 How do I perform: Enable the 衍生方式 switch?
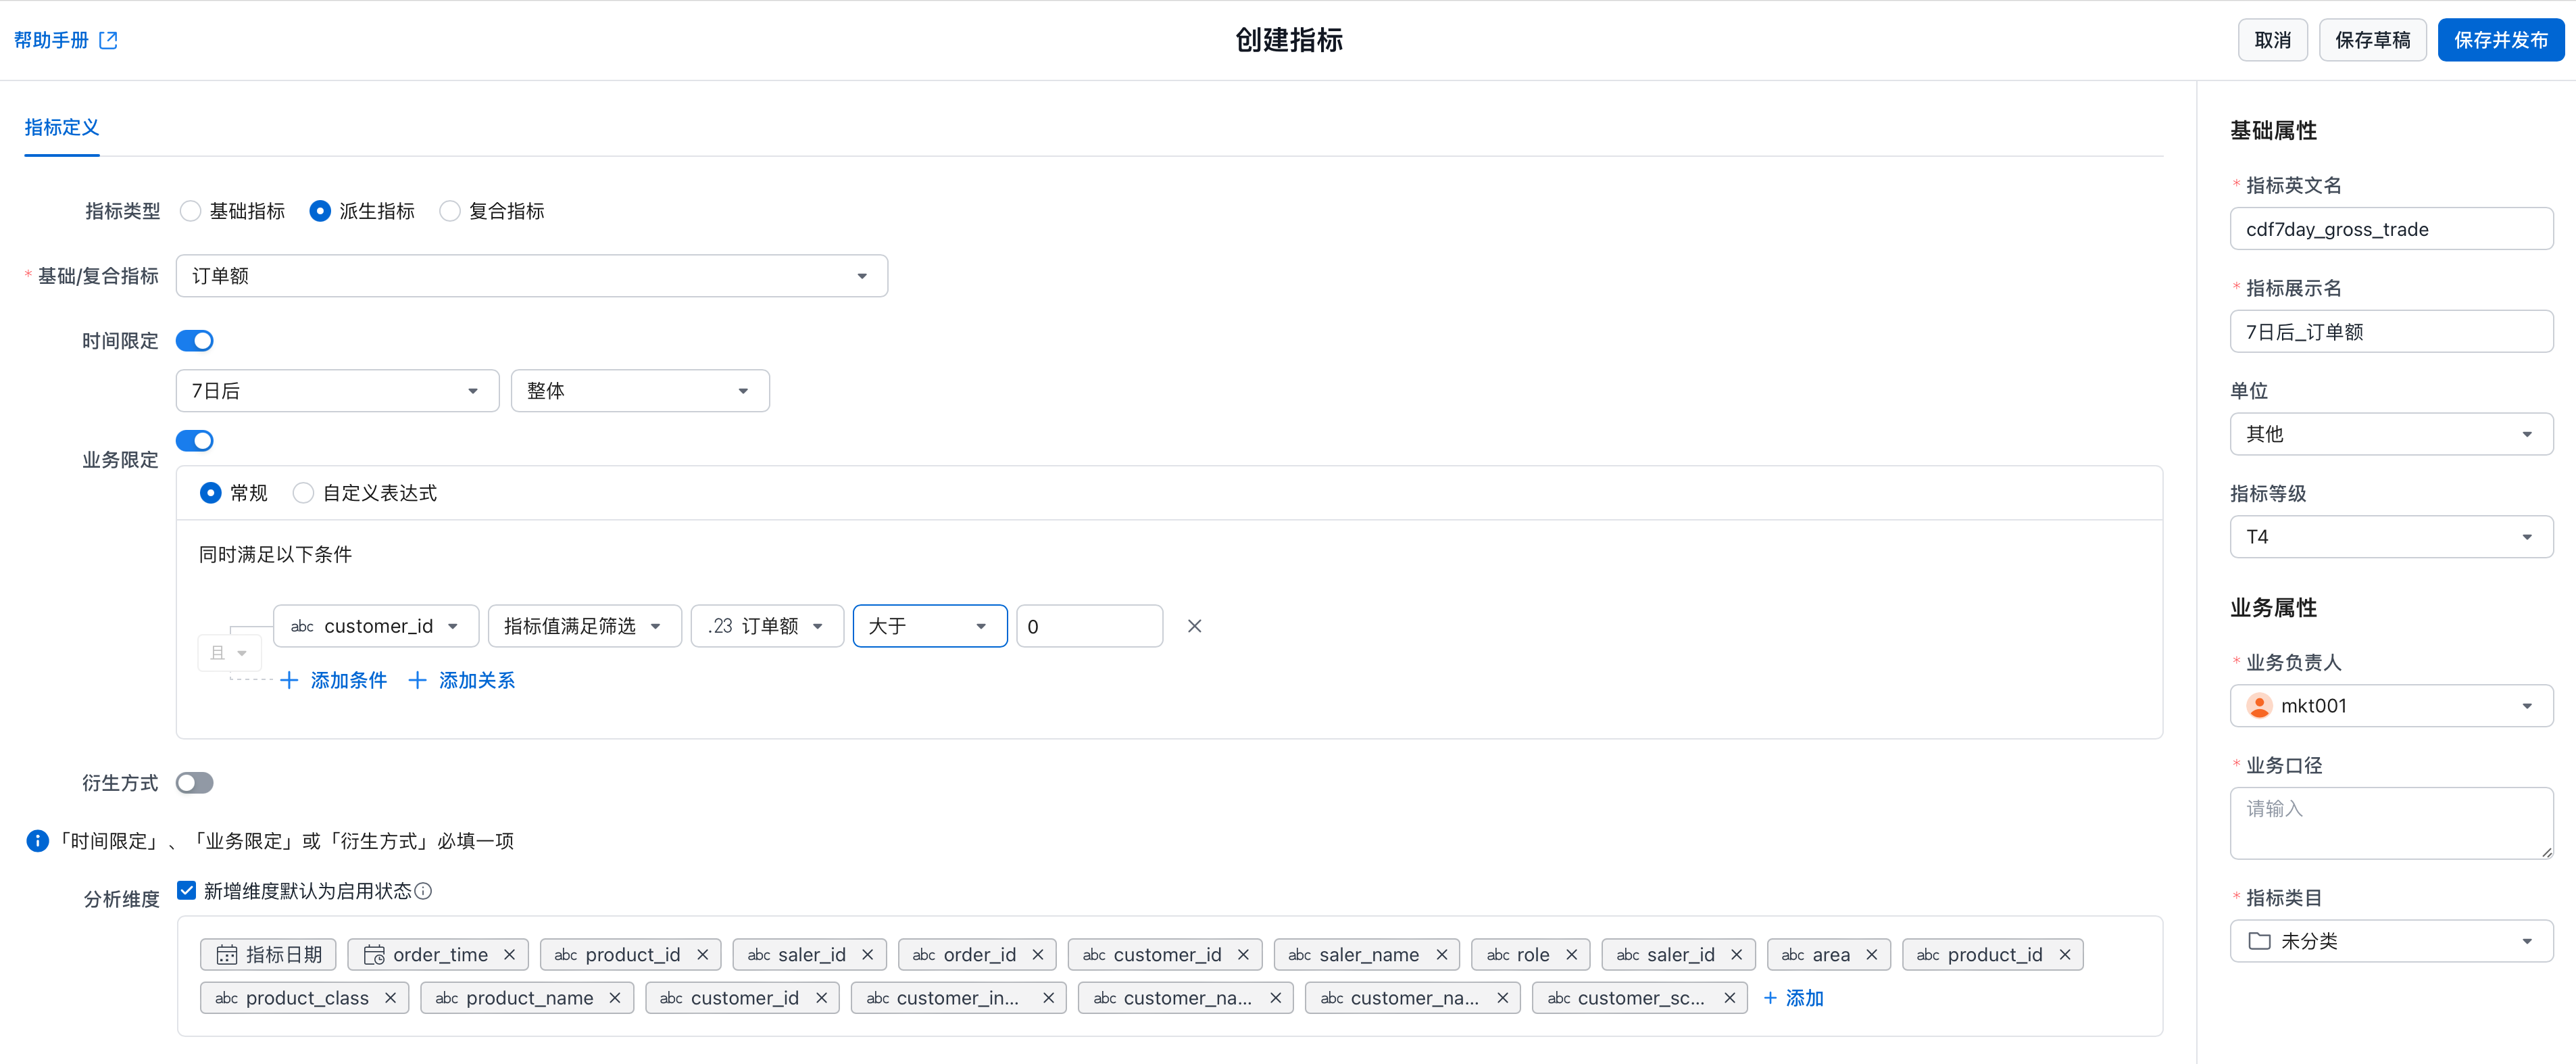(x=195, y=783)
